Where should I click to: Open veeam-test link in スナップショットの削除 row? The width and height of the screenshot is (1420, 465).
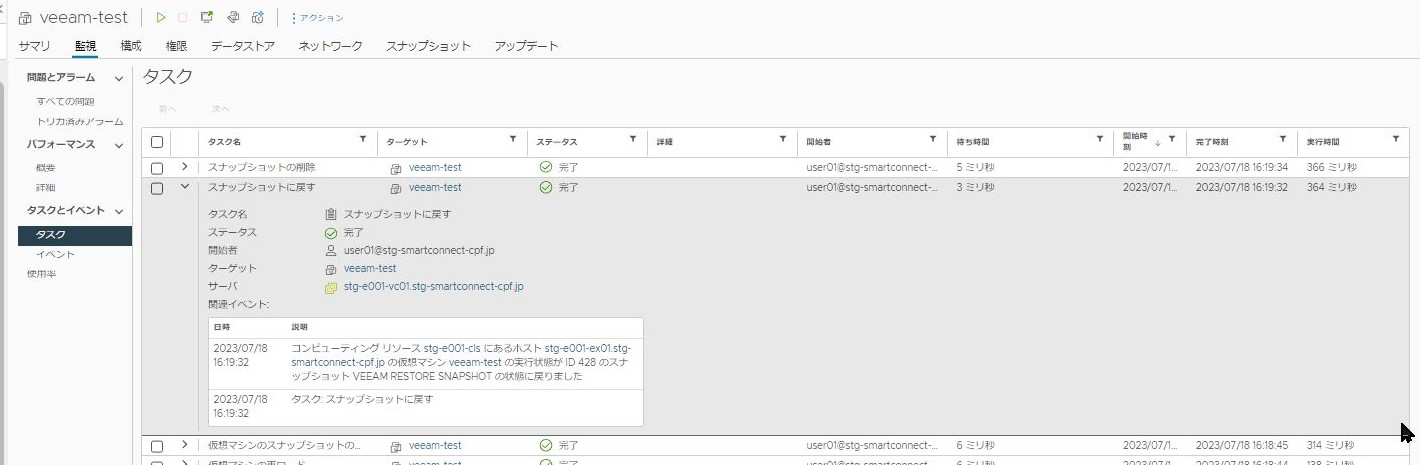coord(435,168)
